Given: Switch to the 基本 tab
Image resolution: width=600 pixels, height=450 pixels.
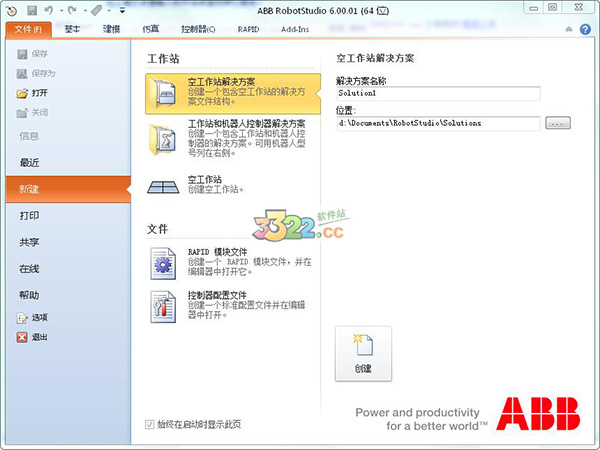Looking at the screenshot, I should click(x=72, y=29).
